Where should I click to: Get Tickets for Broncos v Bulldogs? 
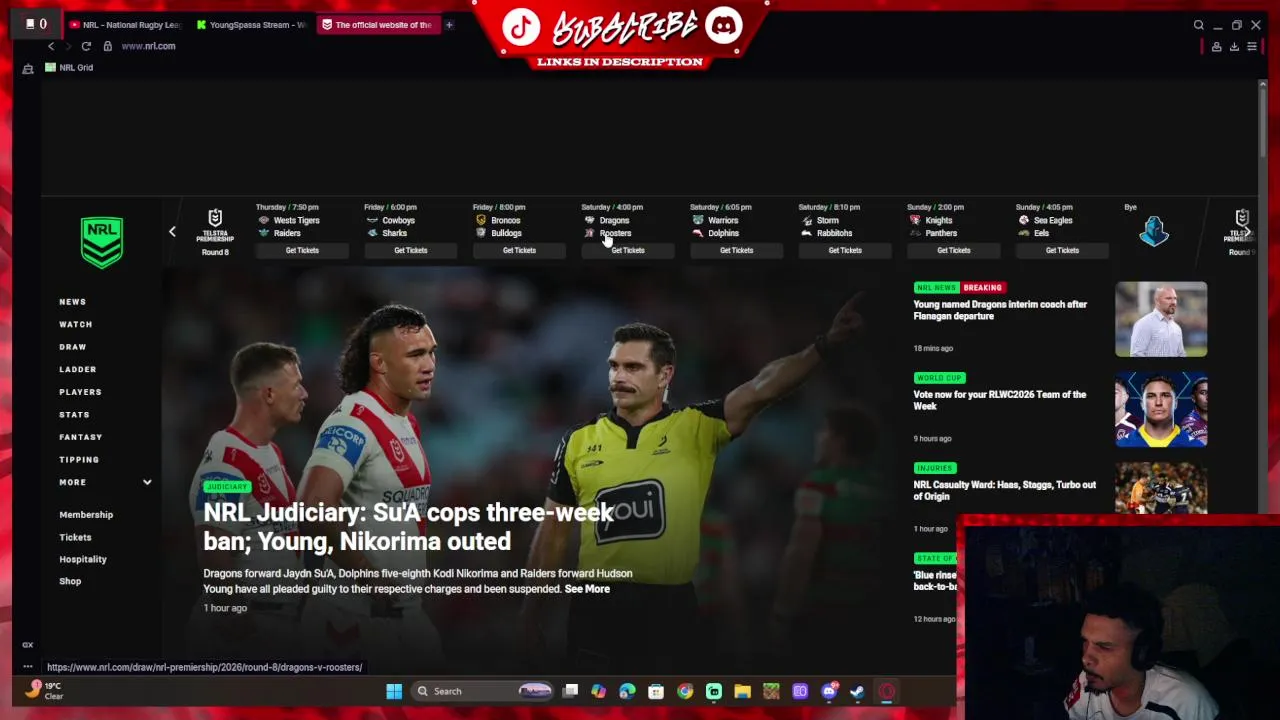pyautogui.click(x=519, y=250)
